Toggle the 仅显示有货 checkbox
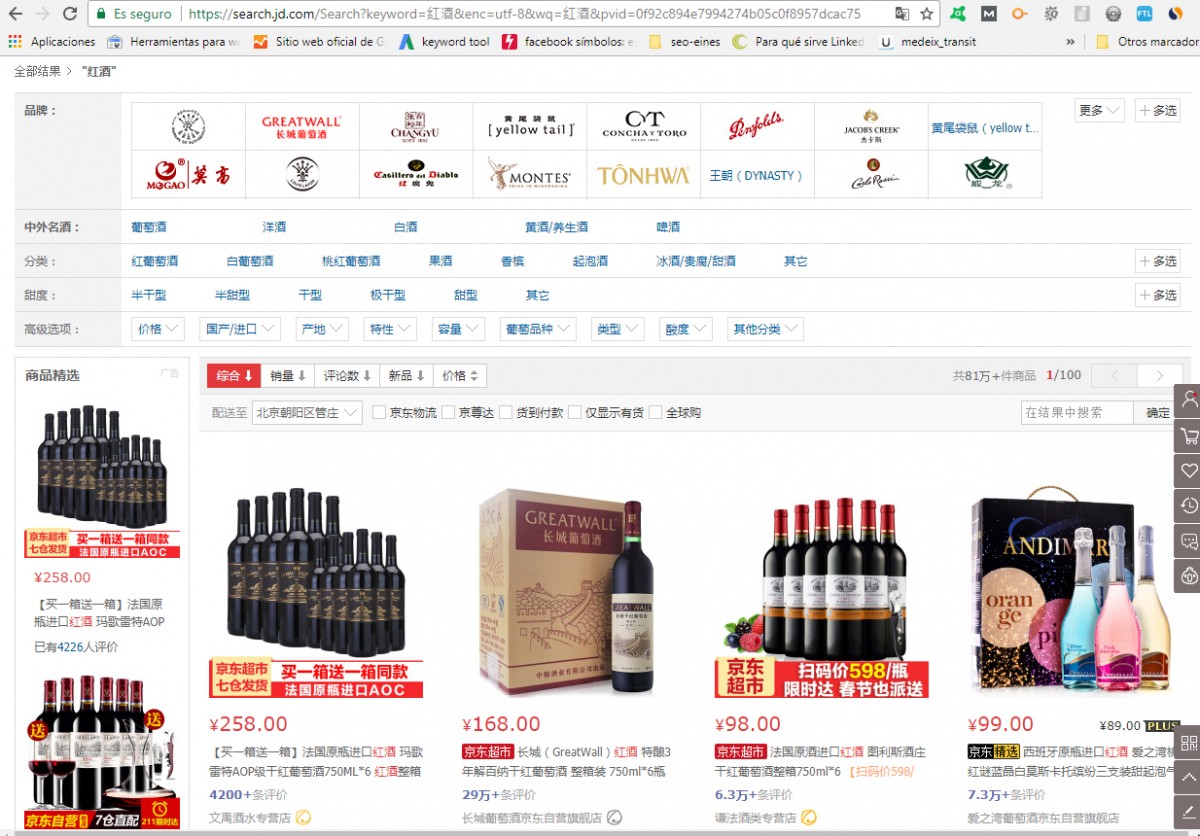The height and width of the screenshot is (836, 1200). 575,412
